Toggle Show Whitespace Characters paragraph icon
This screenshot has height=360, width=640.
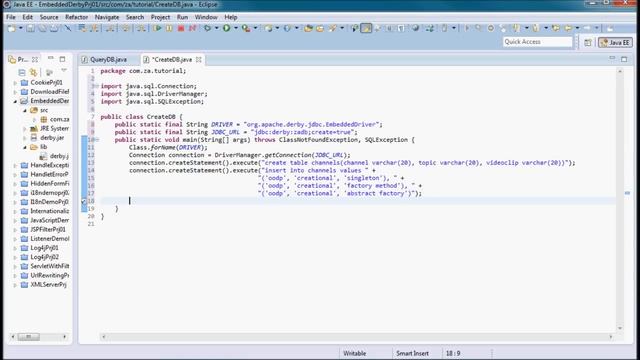pos(401,28)
